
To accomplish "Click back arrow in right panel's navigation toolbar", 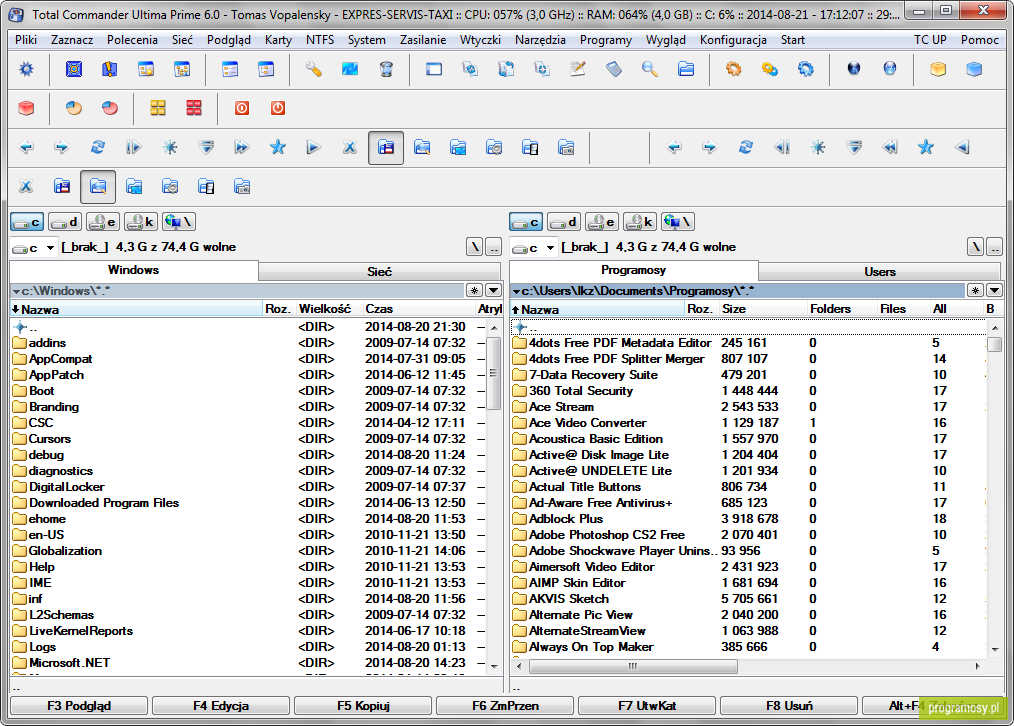I will point(674,147).
